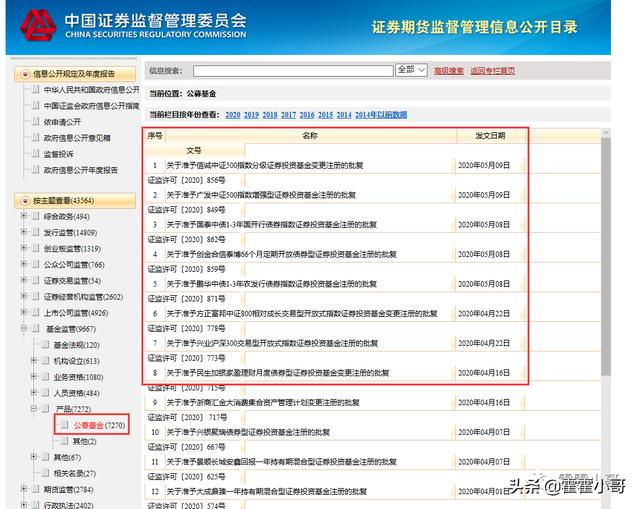Select 政府信息公开意见箱 tree item
This screenshot has height=509, width=640.
77,138
